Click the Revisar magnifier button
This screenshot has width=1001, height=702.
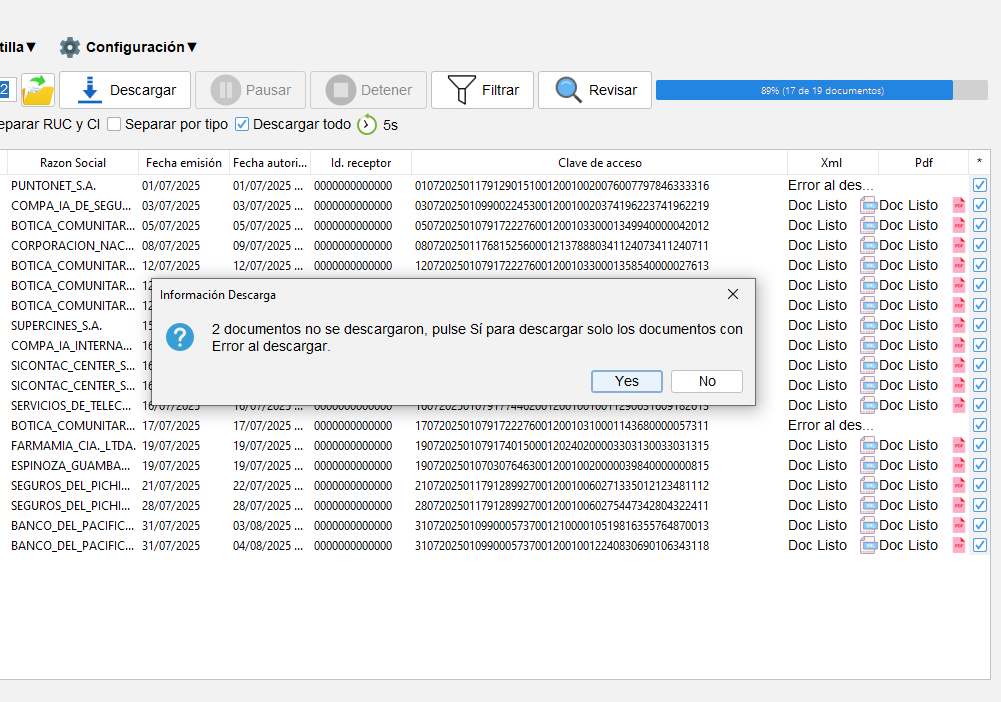(595, 90)
